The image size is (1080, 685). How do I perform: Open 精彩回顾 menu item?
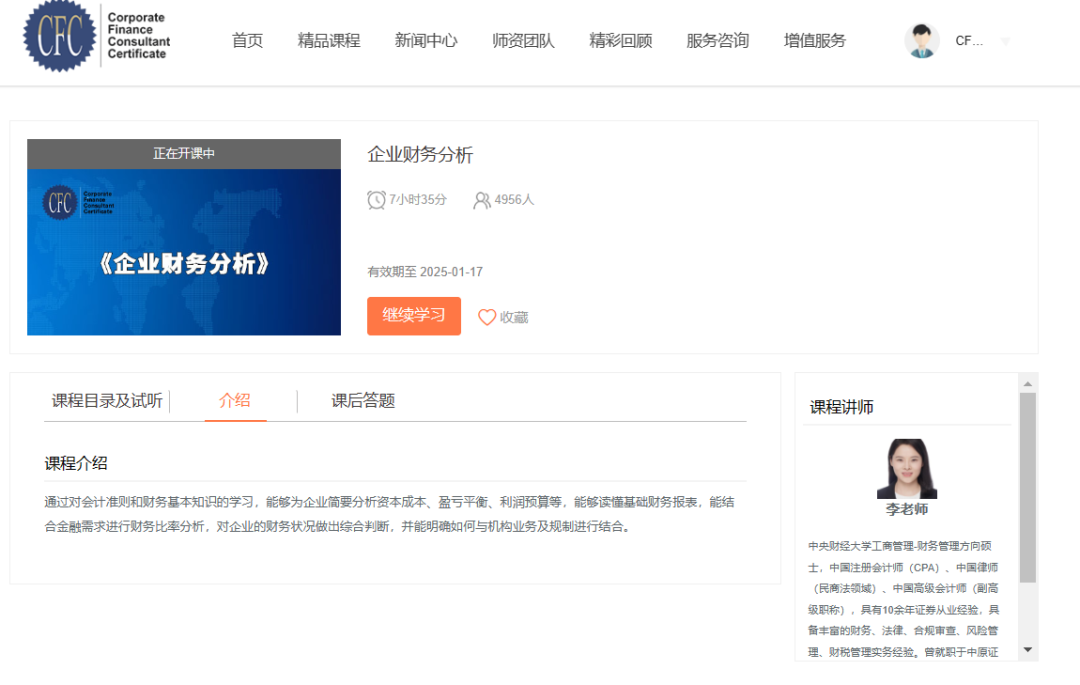pyautogui.click(x=621, y=41)
